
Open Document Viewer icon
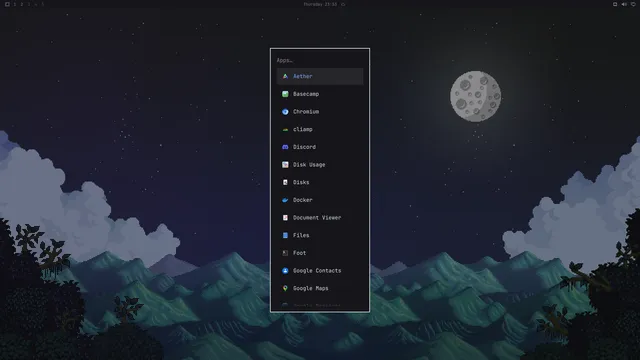285,218
